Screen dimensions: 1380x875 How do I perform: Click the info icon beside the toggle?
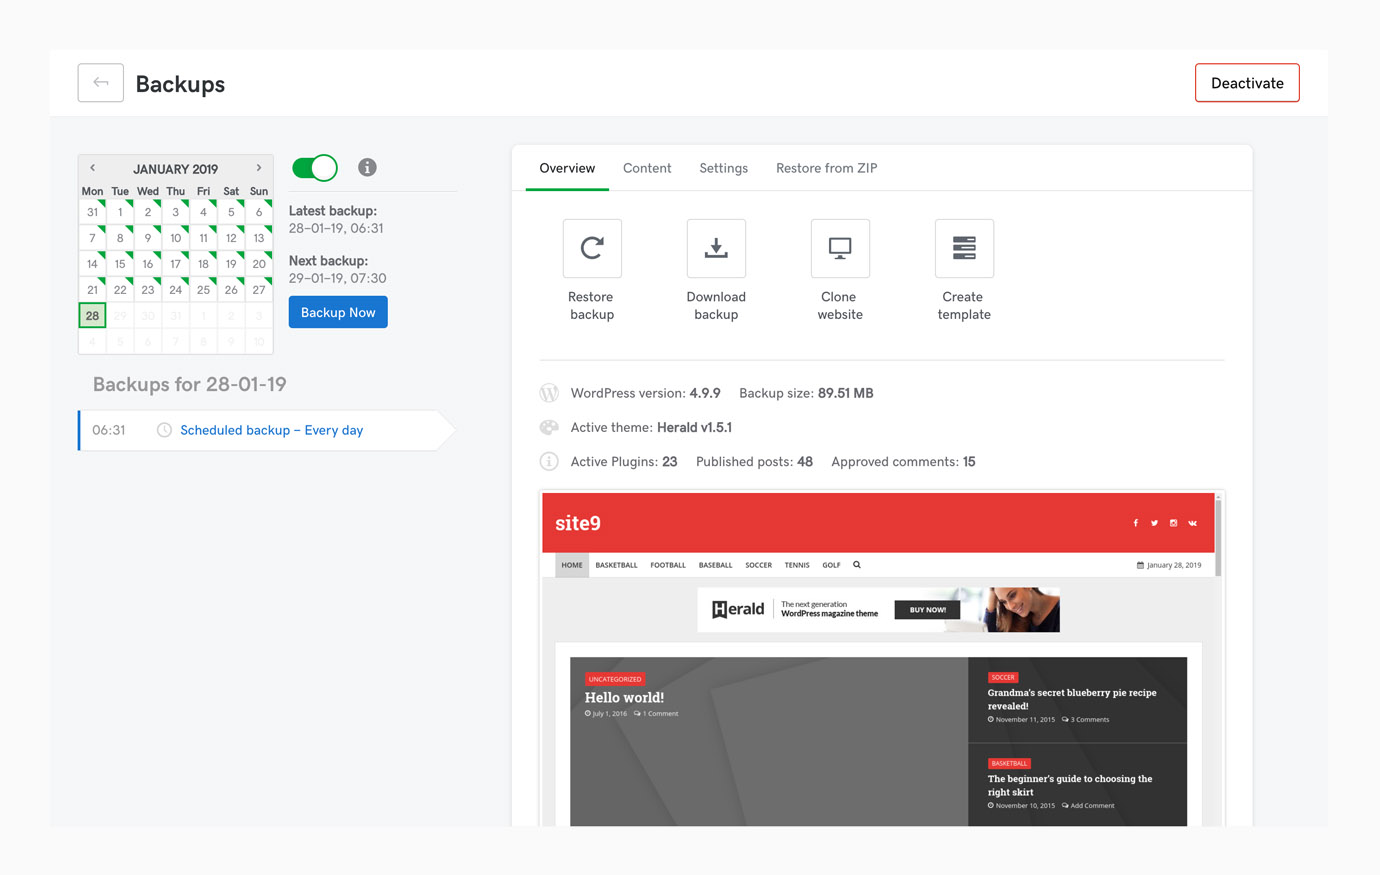[367, 167]
